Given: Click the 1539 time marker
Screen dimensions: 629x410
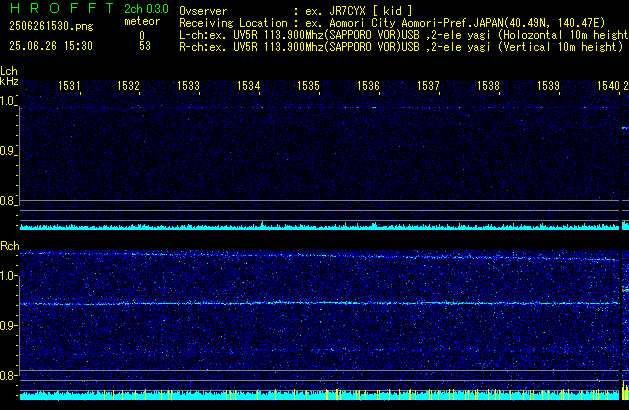Looking at the screenshot, I should point(548,86).
